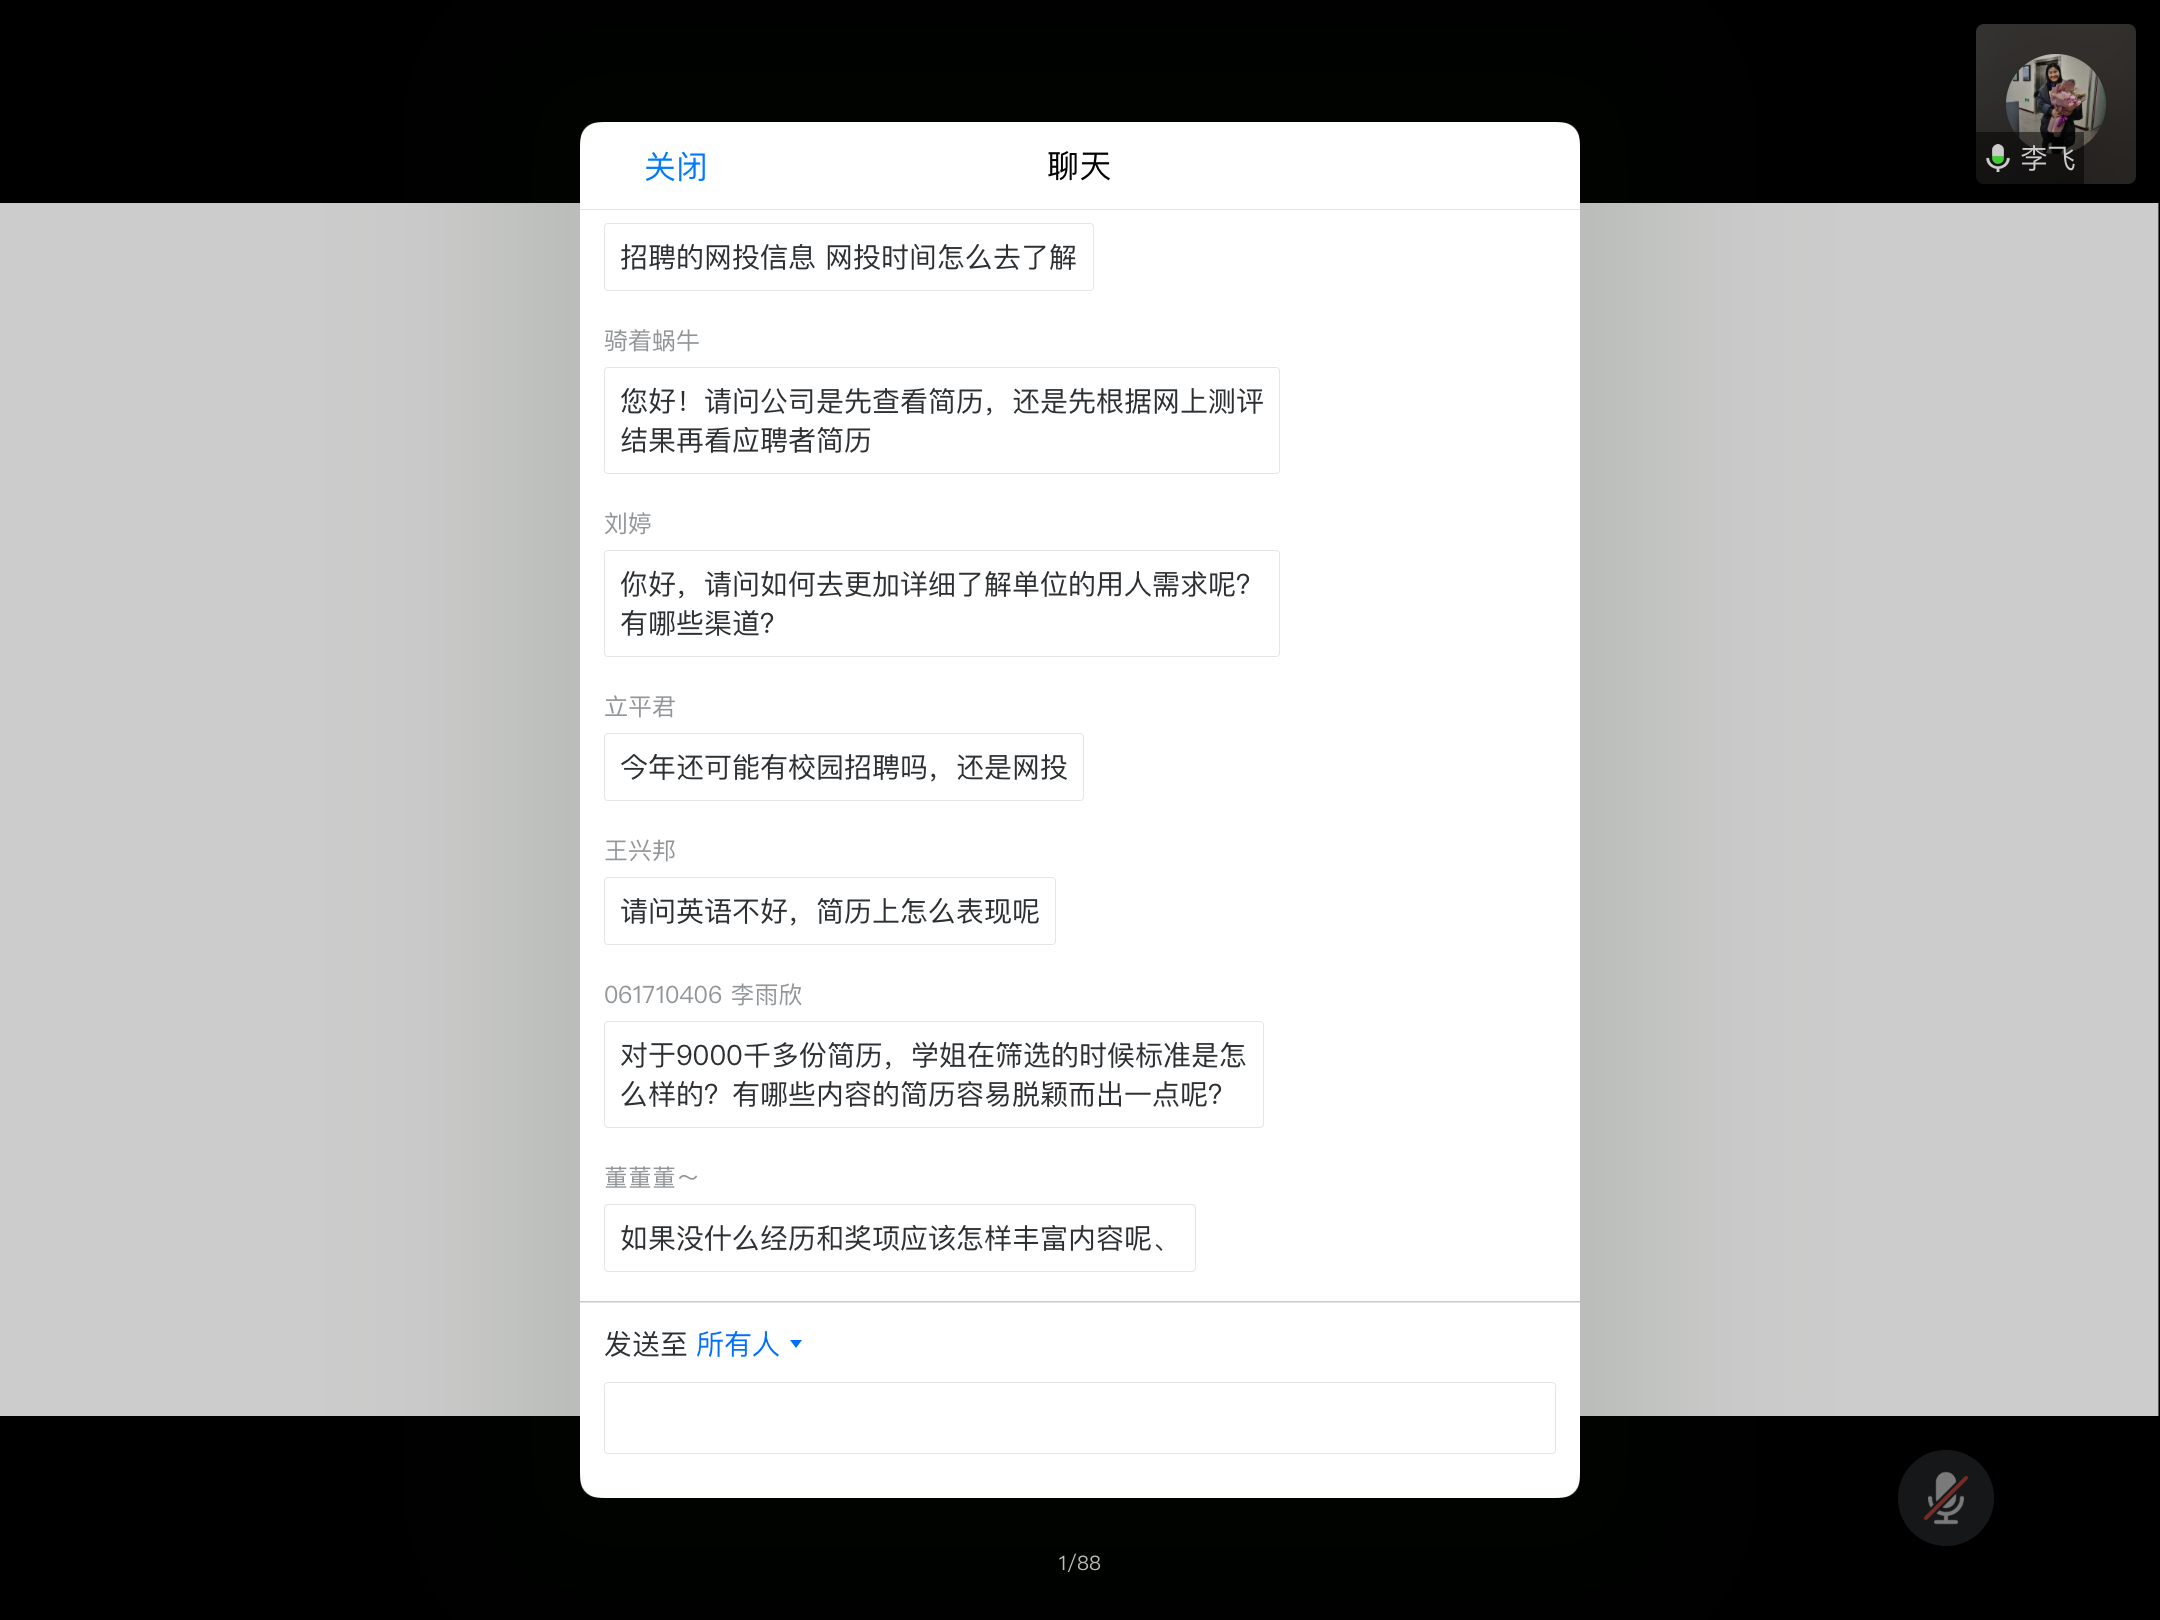2160x1620 pixels.
Task: Click the 发送至 label
Action: [645, 1344]
